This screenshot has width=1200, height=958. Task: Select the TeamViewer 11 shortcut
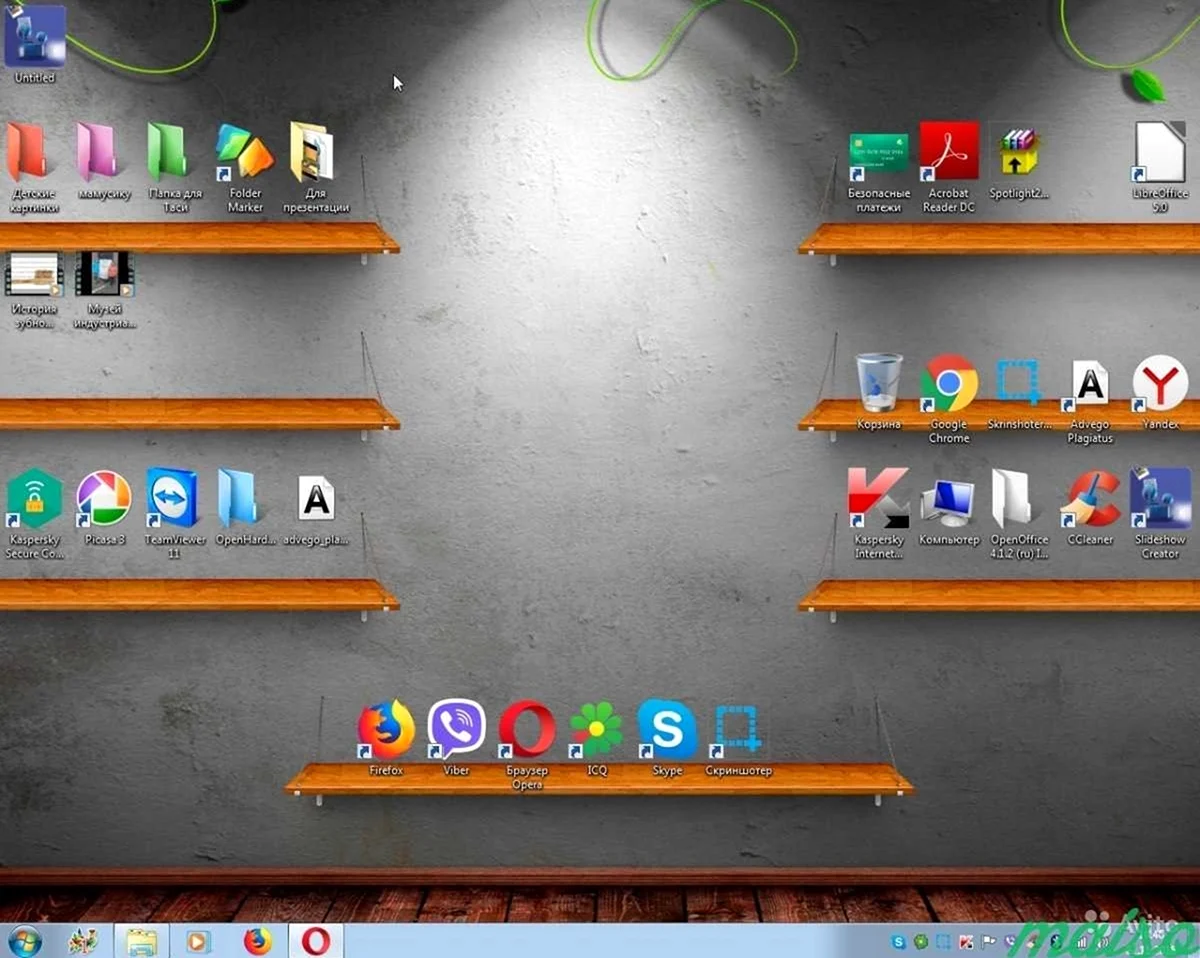coord(173,498)
